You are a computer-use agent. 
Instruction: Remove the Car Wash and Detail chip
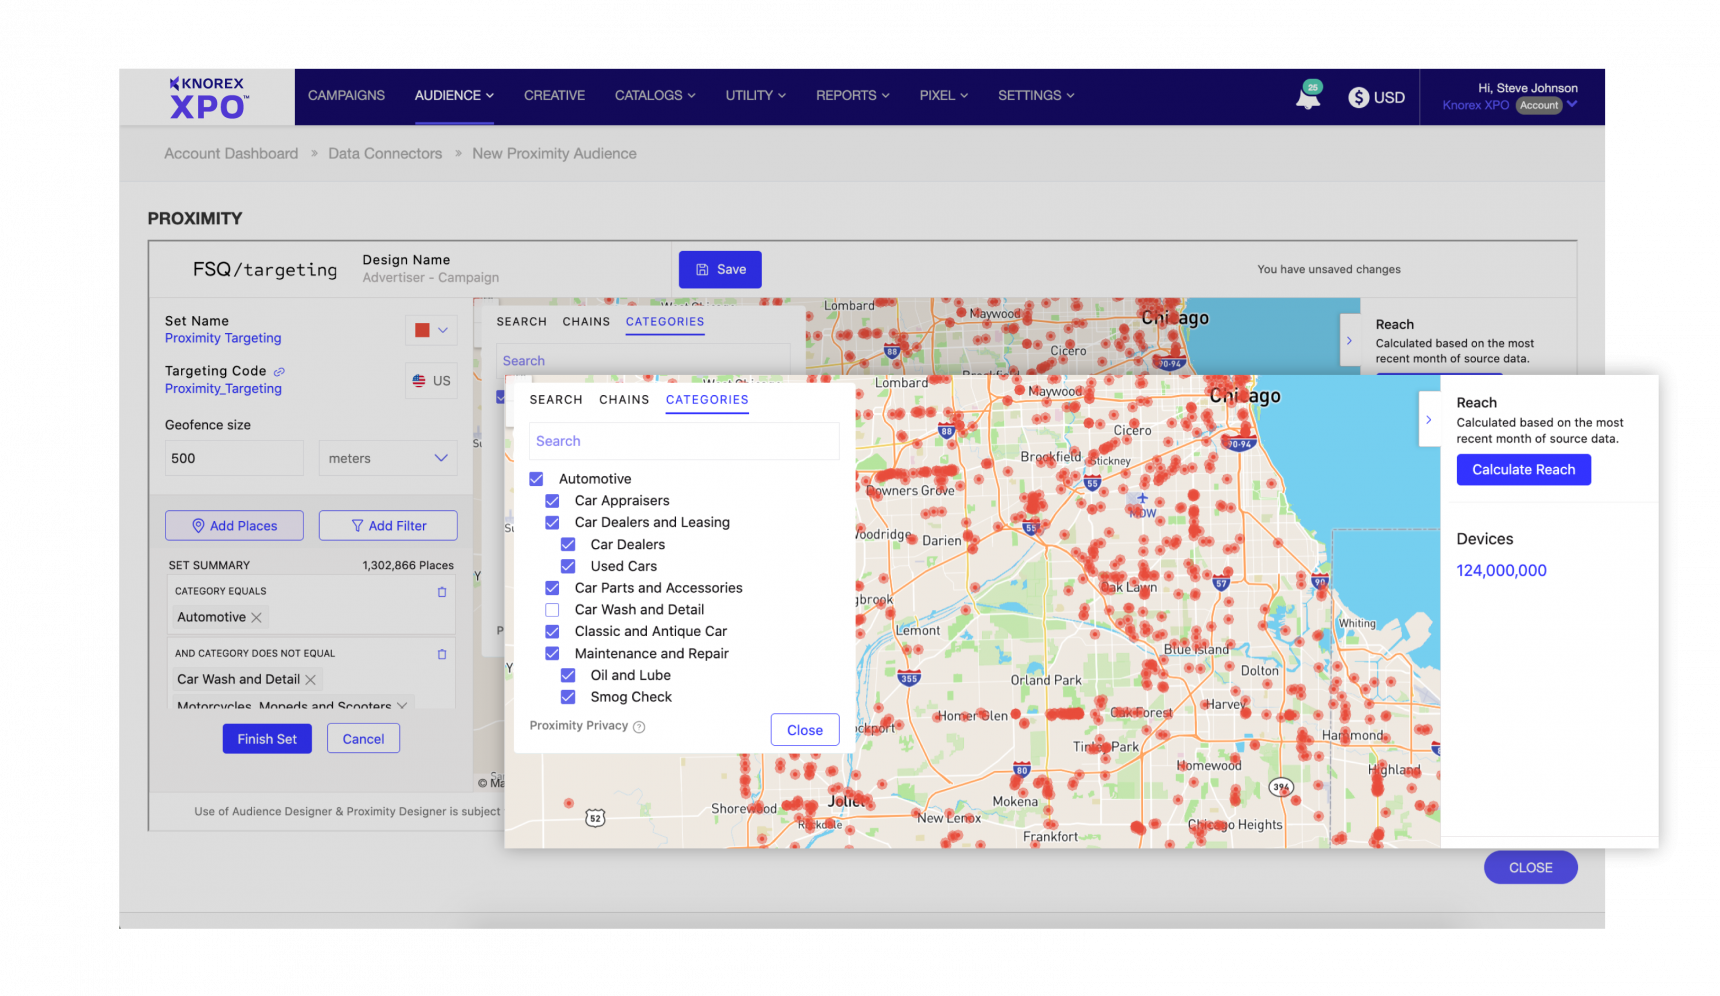pyautogui.click(x=310, y=680)
